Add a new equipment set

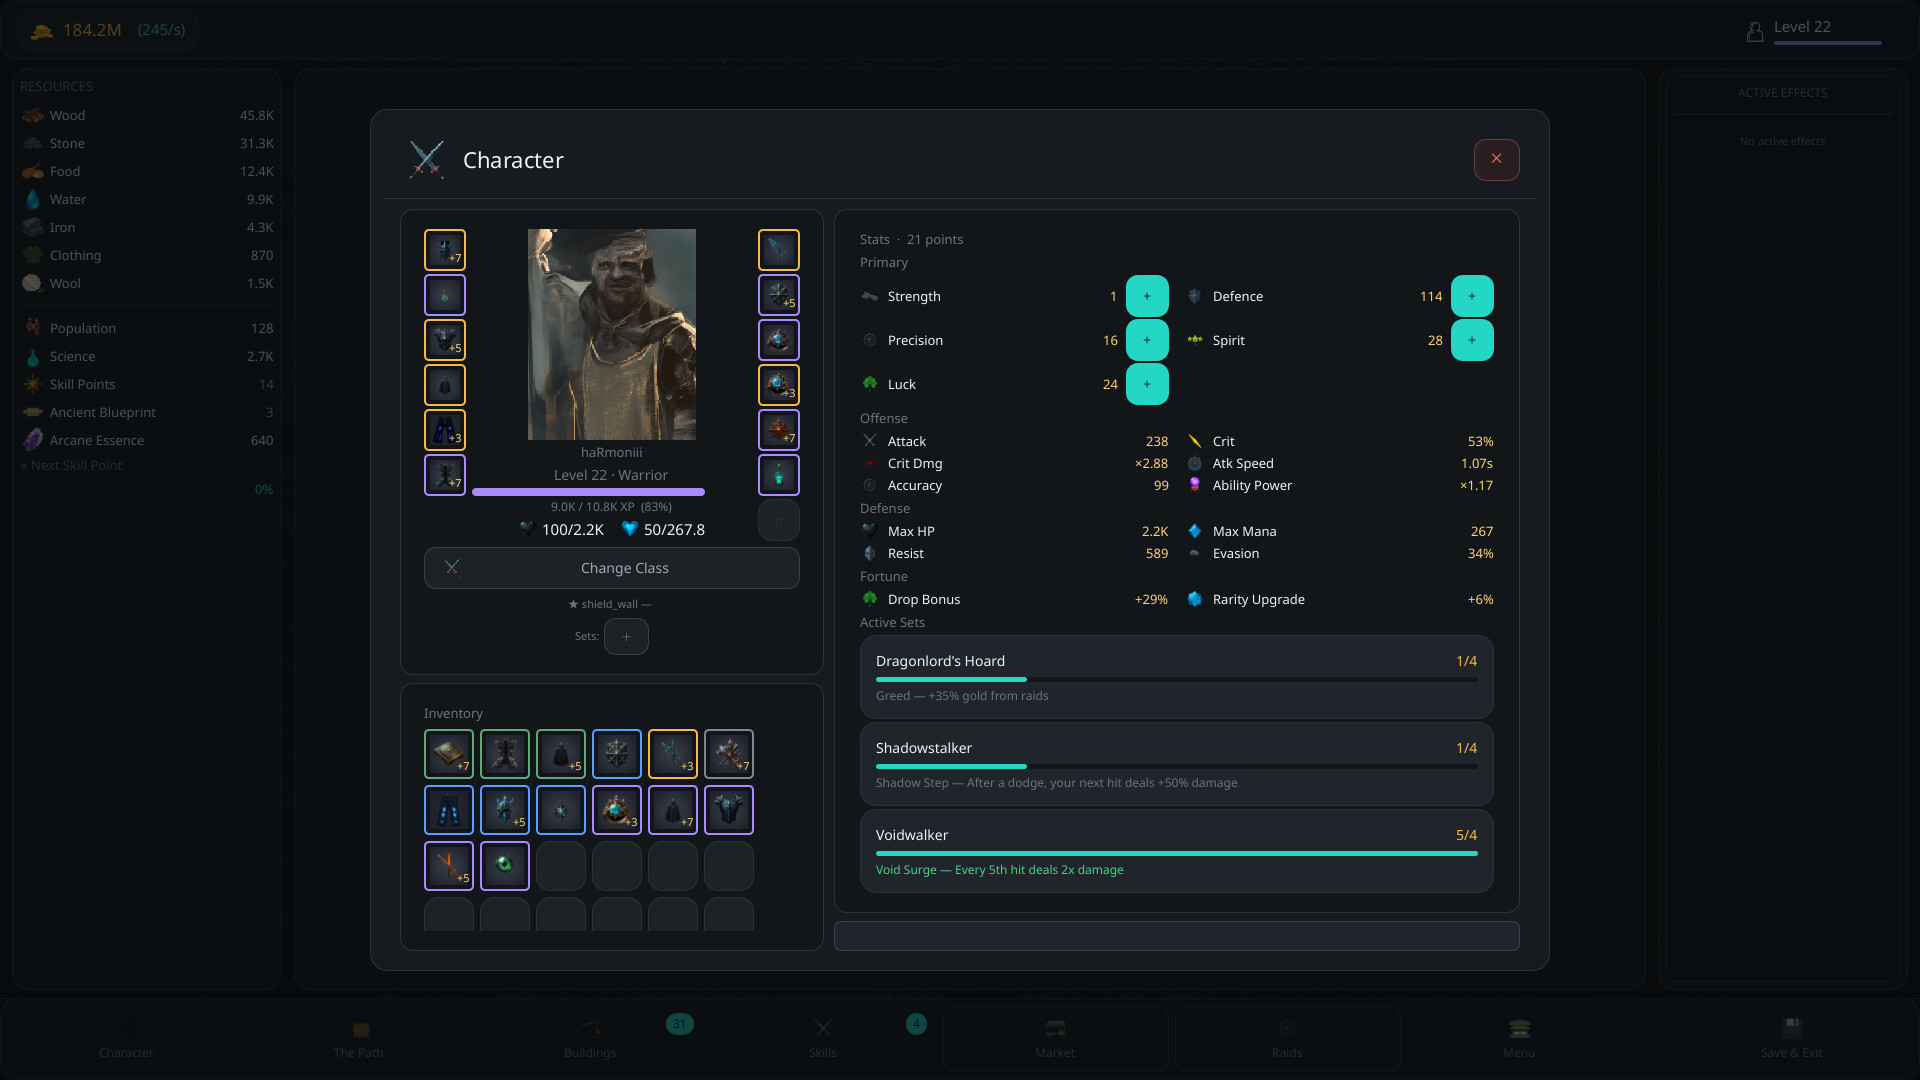(626, 636)
